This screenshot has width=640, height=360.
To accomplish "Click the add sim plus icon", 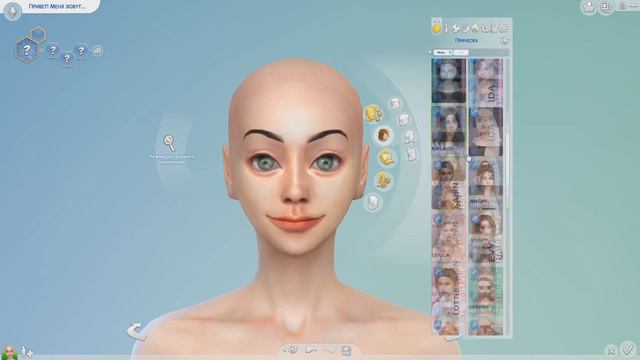I will pyautogui.click(x=28, y=351).
